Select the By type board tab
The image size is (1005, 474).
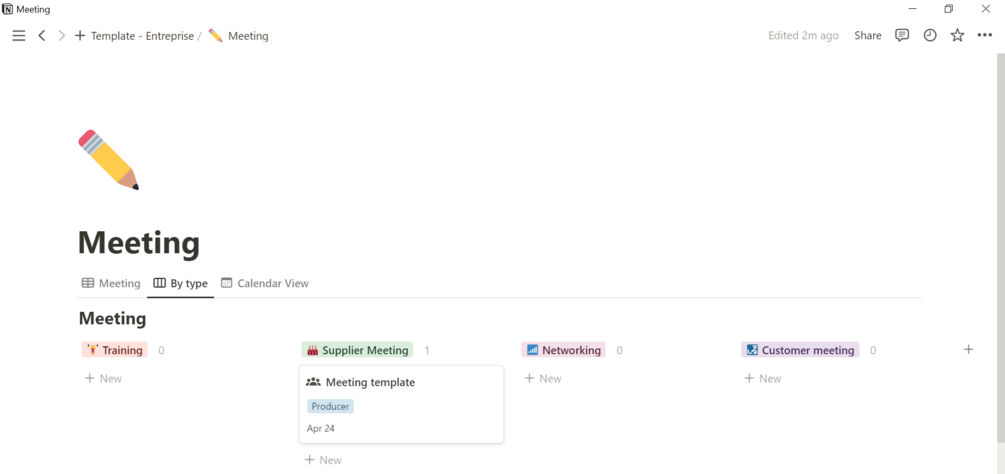coord(181,284)
